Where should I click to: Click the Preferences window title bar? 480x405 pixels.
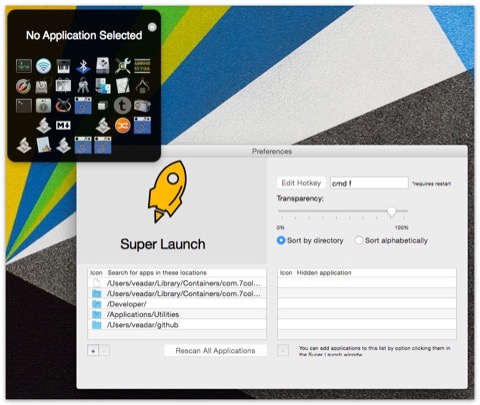point(272,151)
